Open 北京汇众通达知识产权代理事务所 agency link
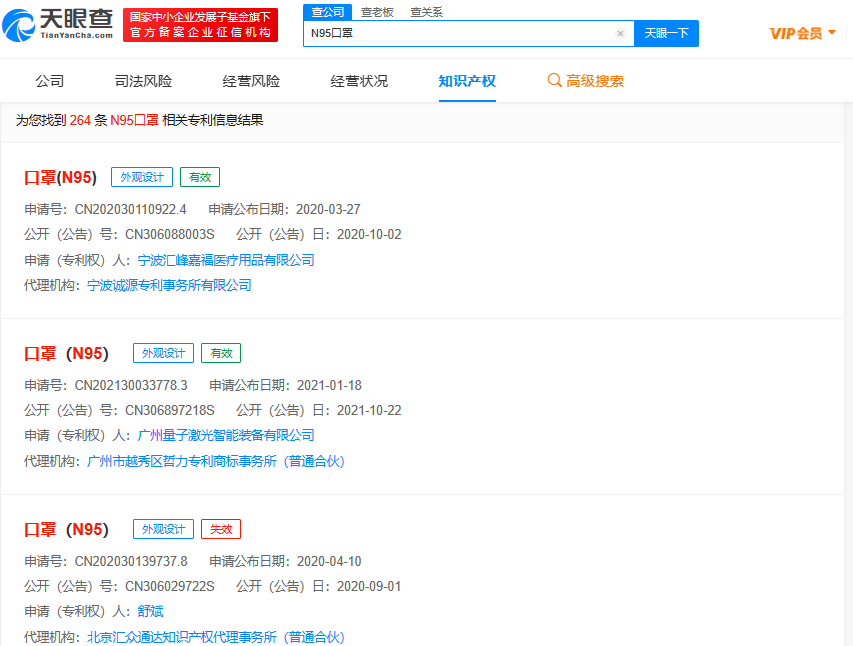The height and width of the screenshot is (646, 853). click(x=215, y=637)
